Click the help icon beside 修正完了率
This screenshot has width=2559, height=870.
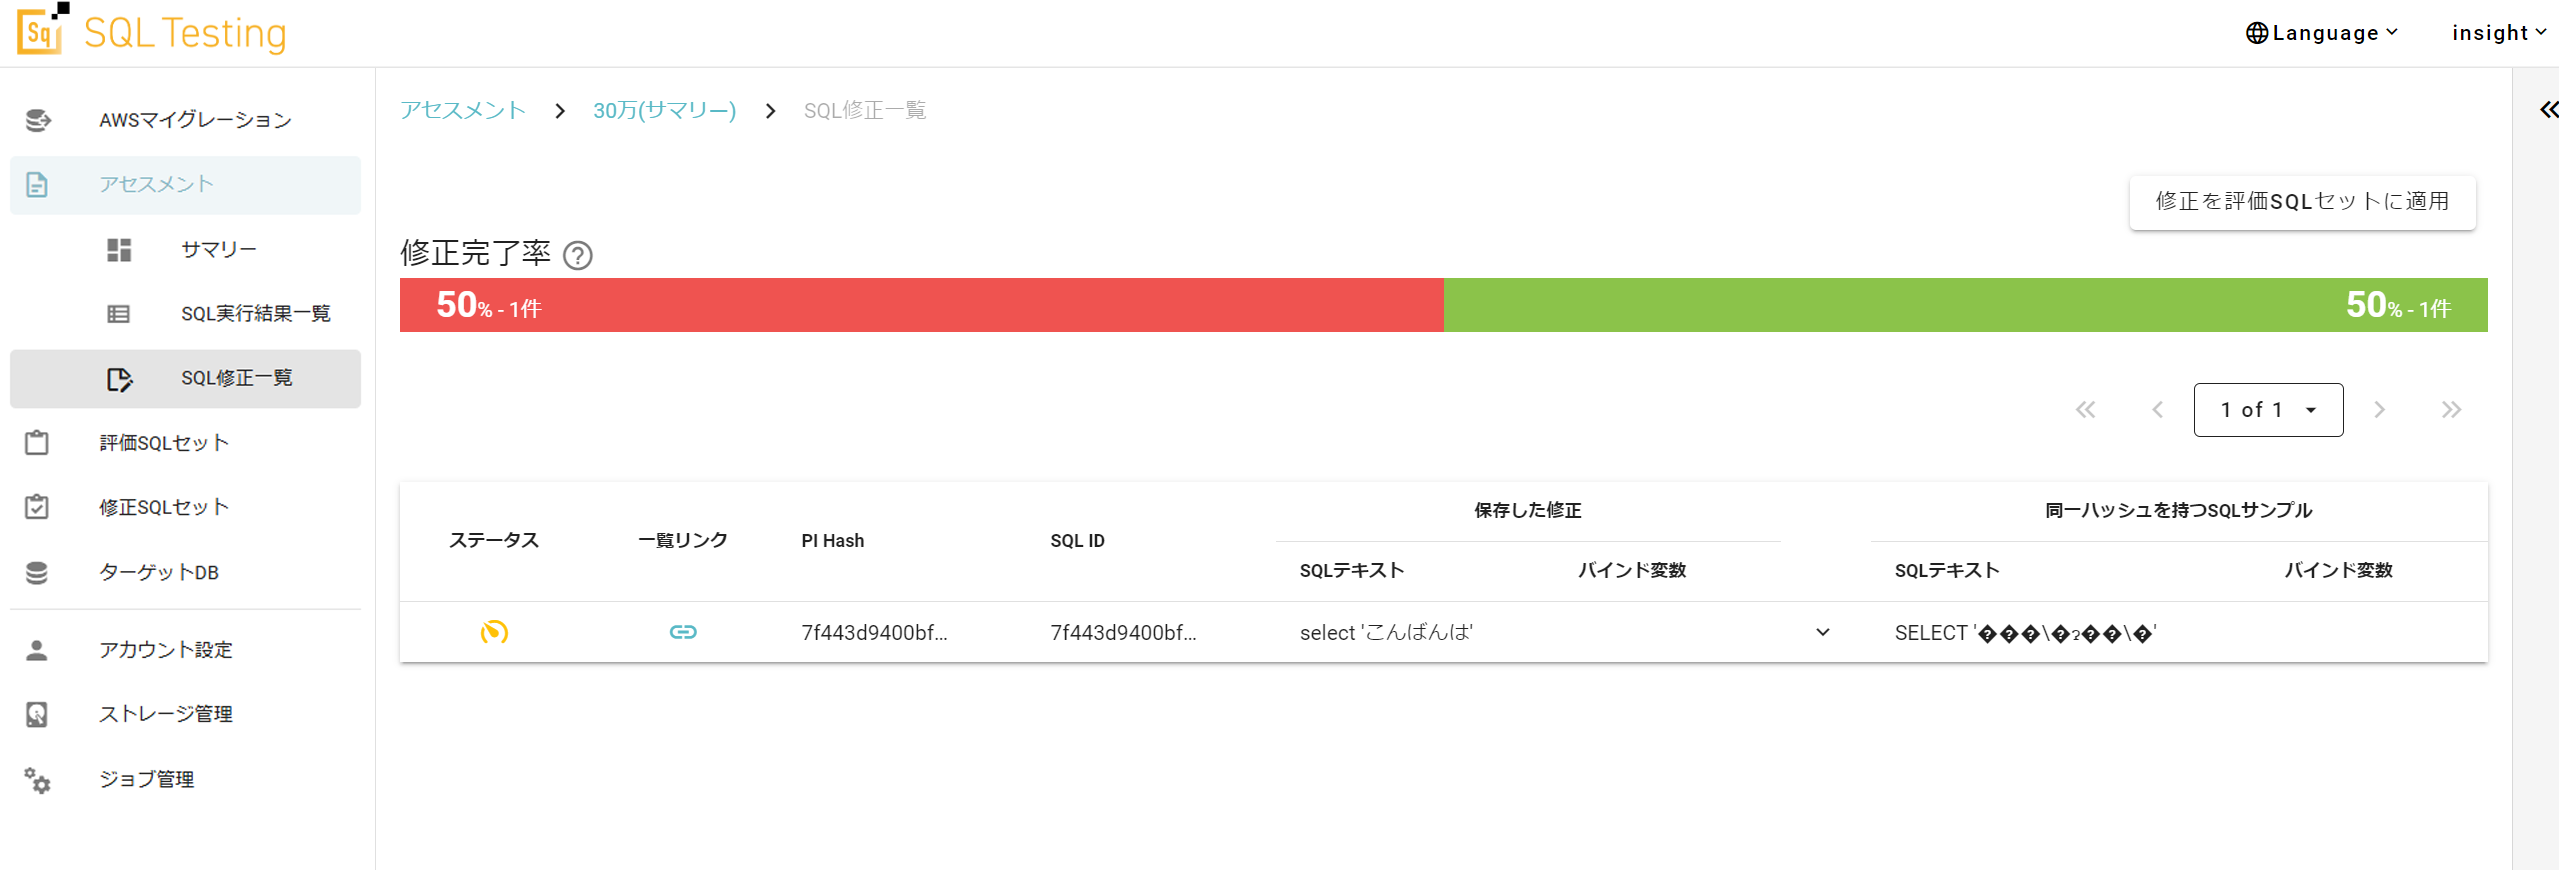[x=578, y=256]
